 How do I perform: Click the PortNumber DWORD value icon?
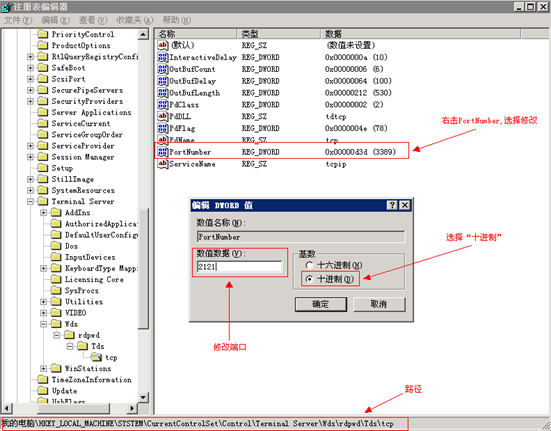point(162,152)
